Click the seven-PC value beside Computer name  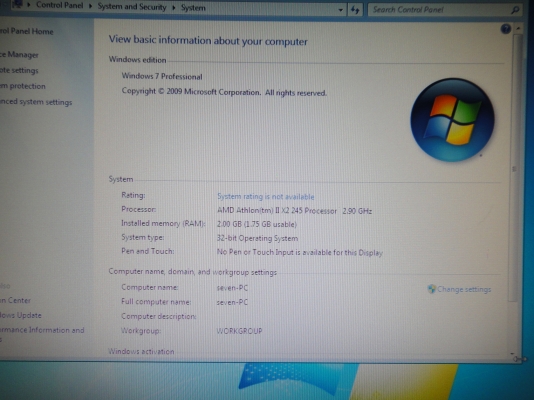tap(232, 288)
